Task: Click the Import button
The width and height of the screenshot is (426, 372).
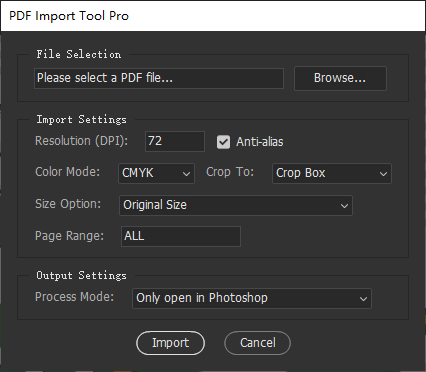Action: [x=171, y=343]
